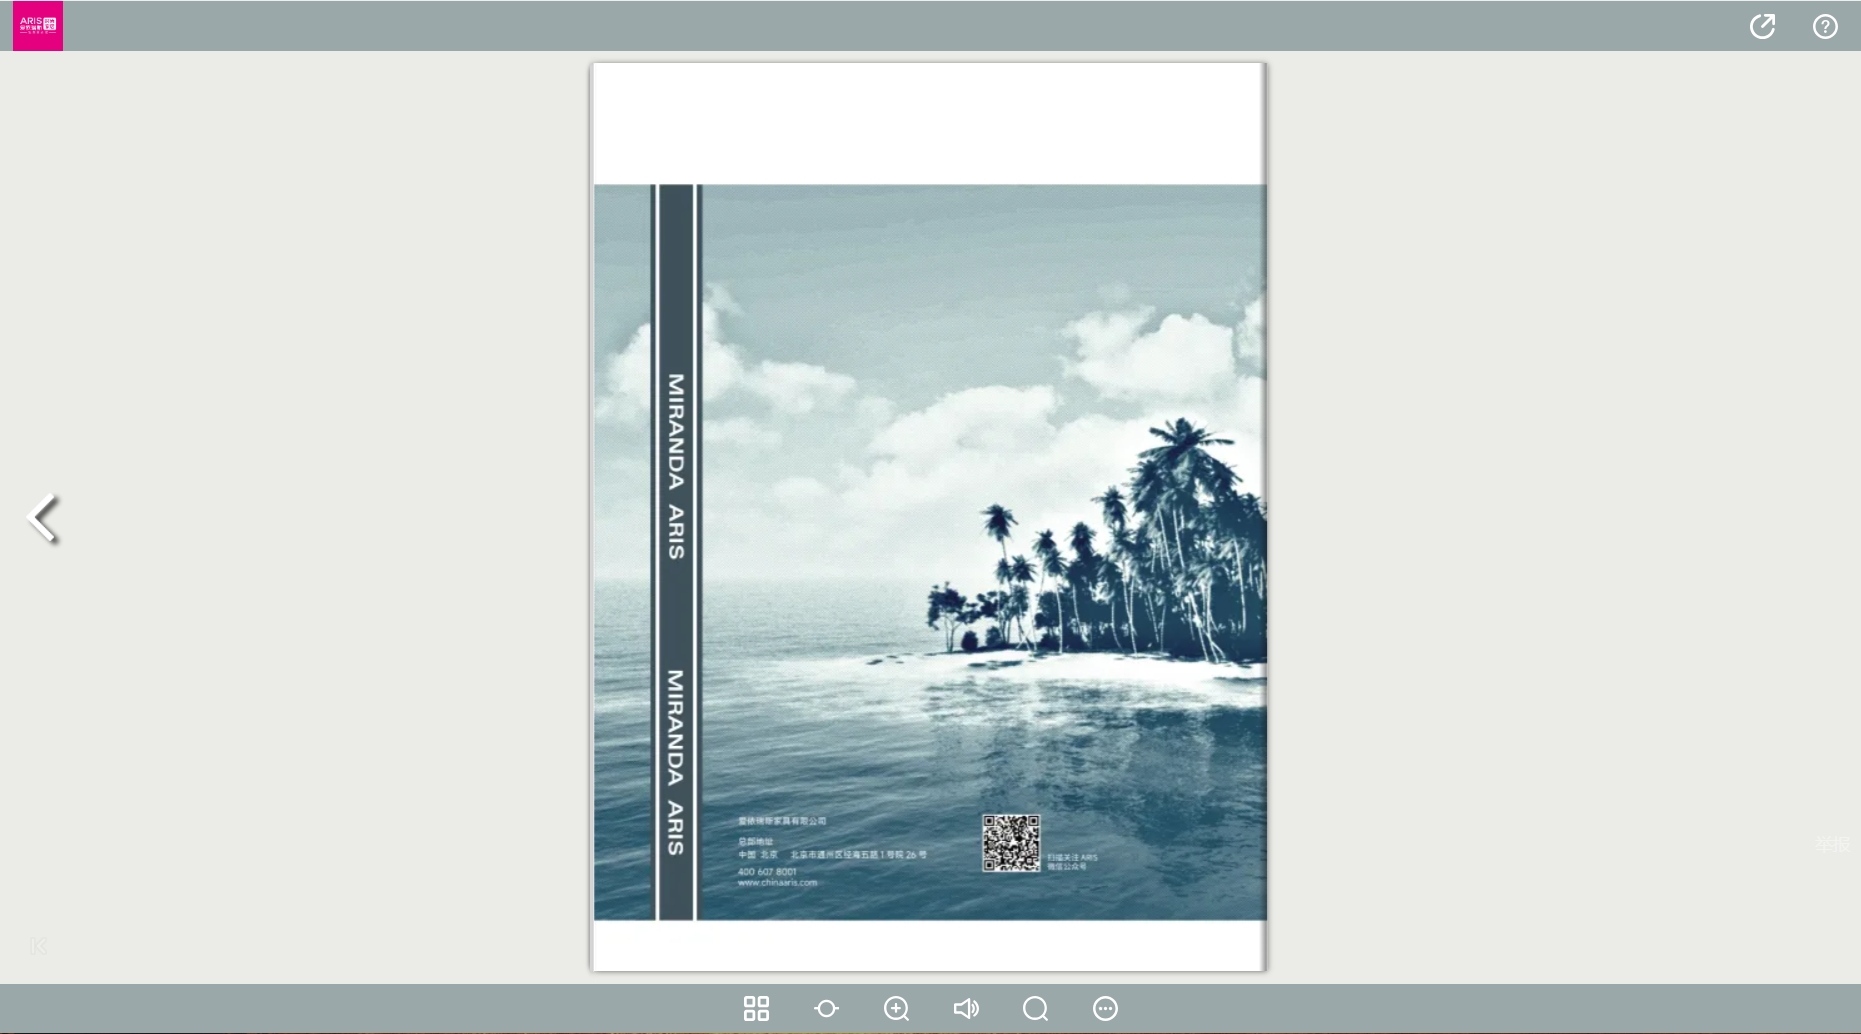The image size is (1861, 1034).
Task: Click the faint 举报 report link
Action: click(1832, 844)
